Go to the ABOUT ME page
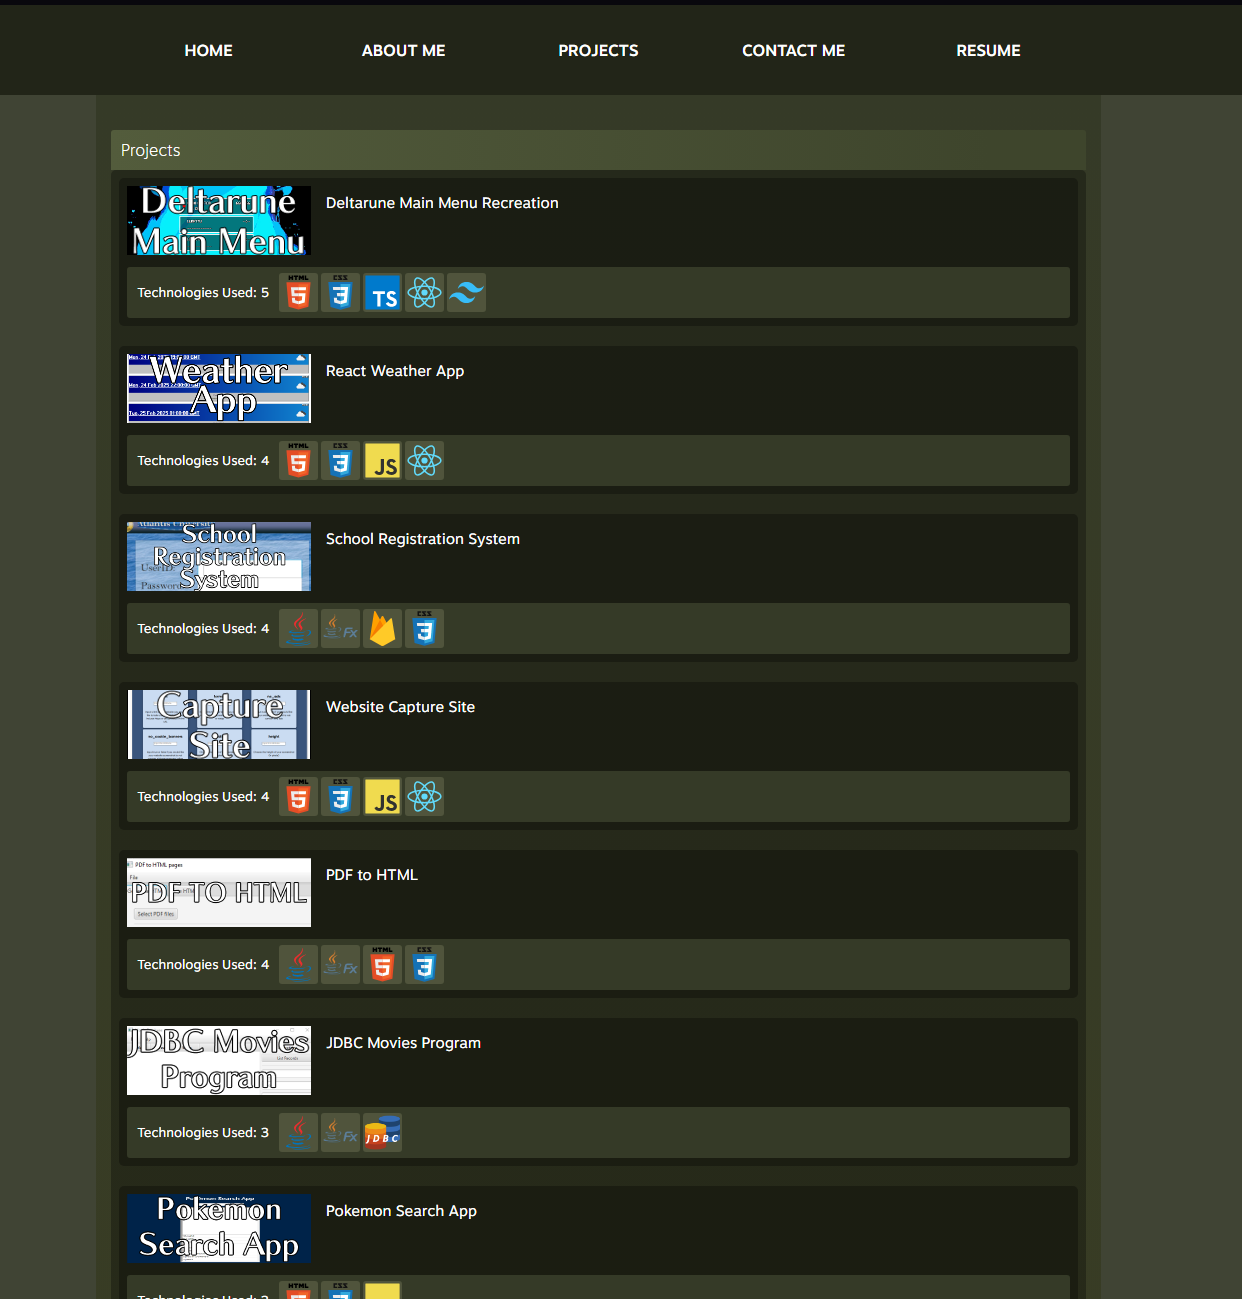 pos(403,50)
